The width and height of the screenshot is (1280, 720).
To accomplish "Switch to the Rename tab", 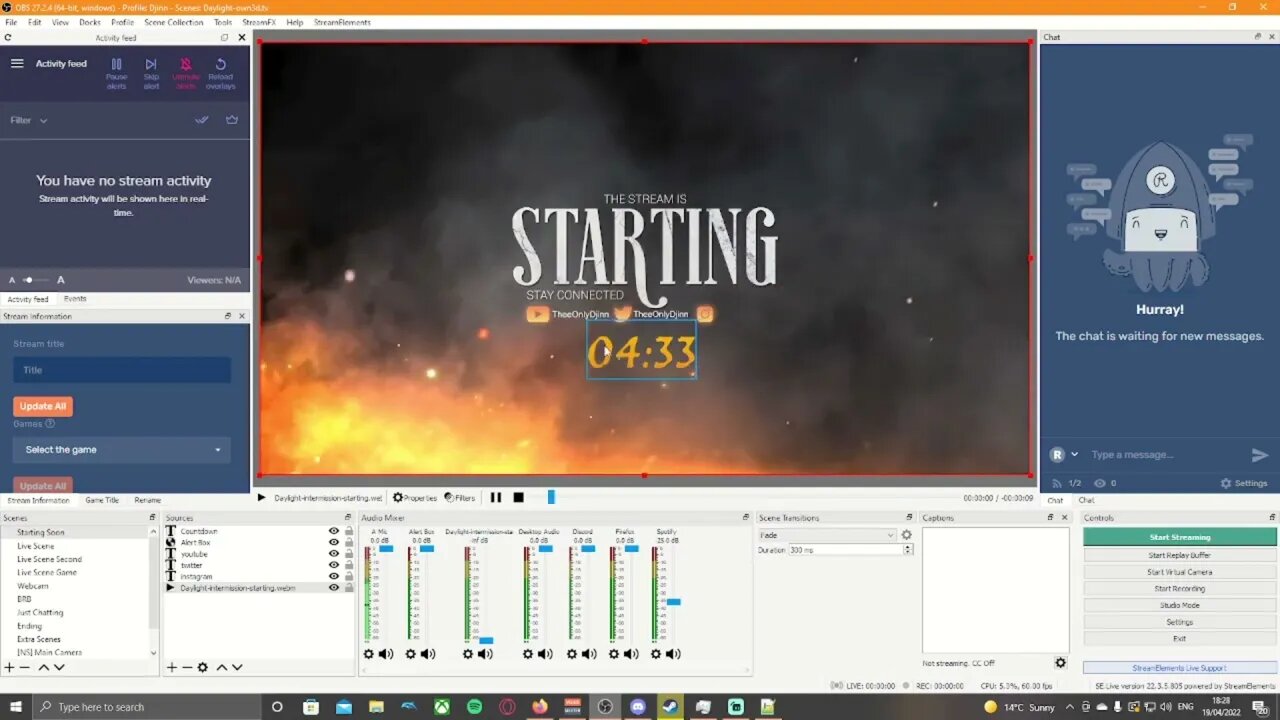I will pos(147,500).
